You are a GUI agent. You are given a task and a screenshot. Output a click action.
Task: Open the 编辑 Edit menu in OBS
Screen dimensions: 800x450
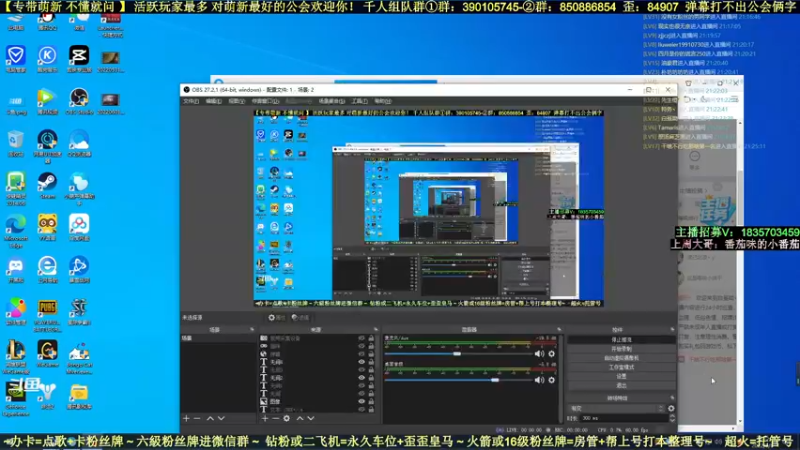[213, 102]
